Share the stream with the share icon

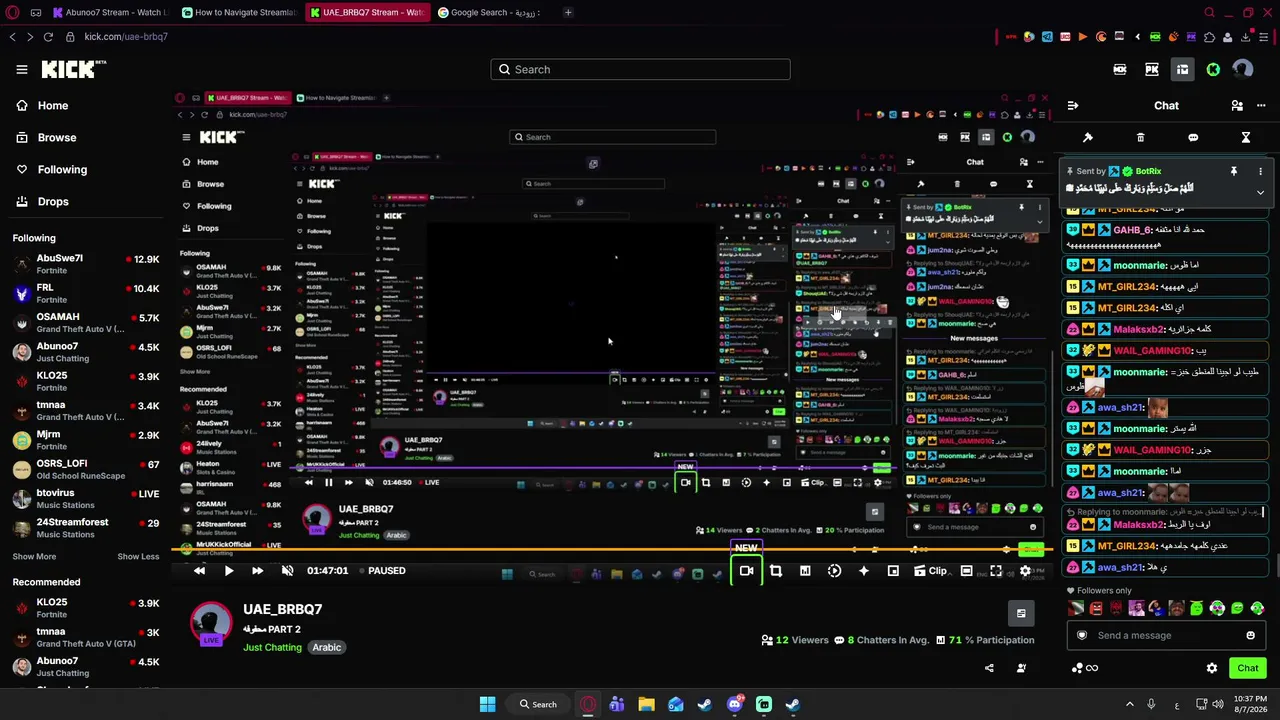pyautogui.click(x=989, y=668)
